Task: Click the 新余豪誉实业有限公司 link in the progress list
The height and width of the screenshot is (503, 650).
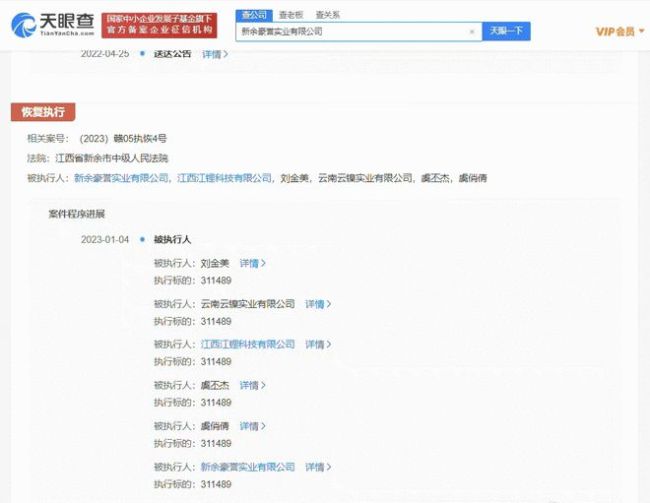Action: point(248,467)
